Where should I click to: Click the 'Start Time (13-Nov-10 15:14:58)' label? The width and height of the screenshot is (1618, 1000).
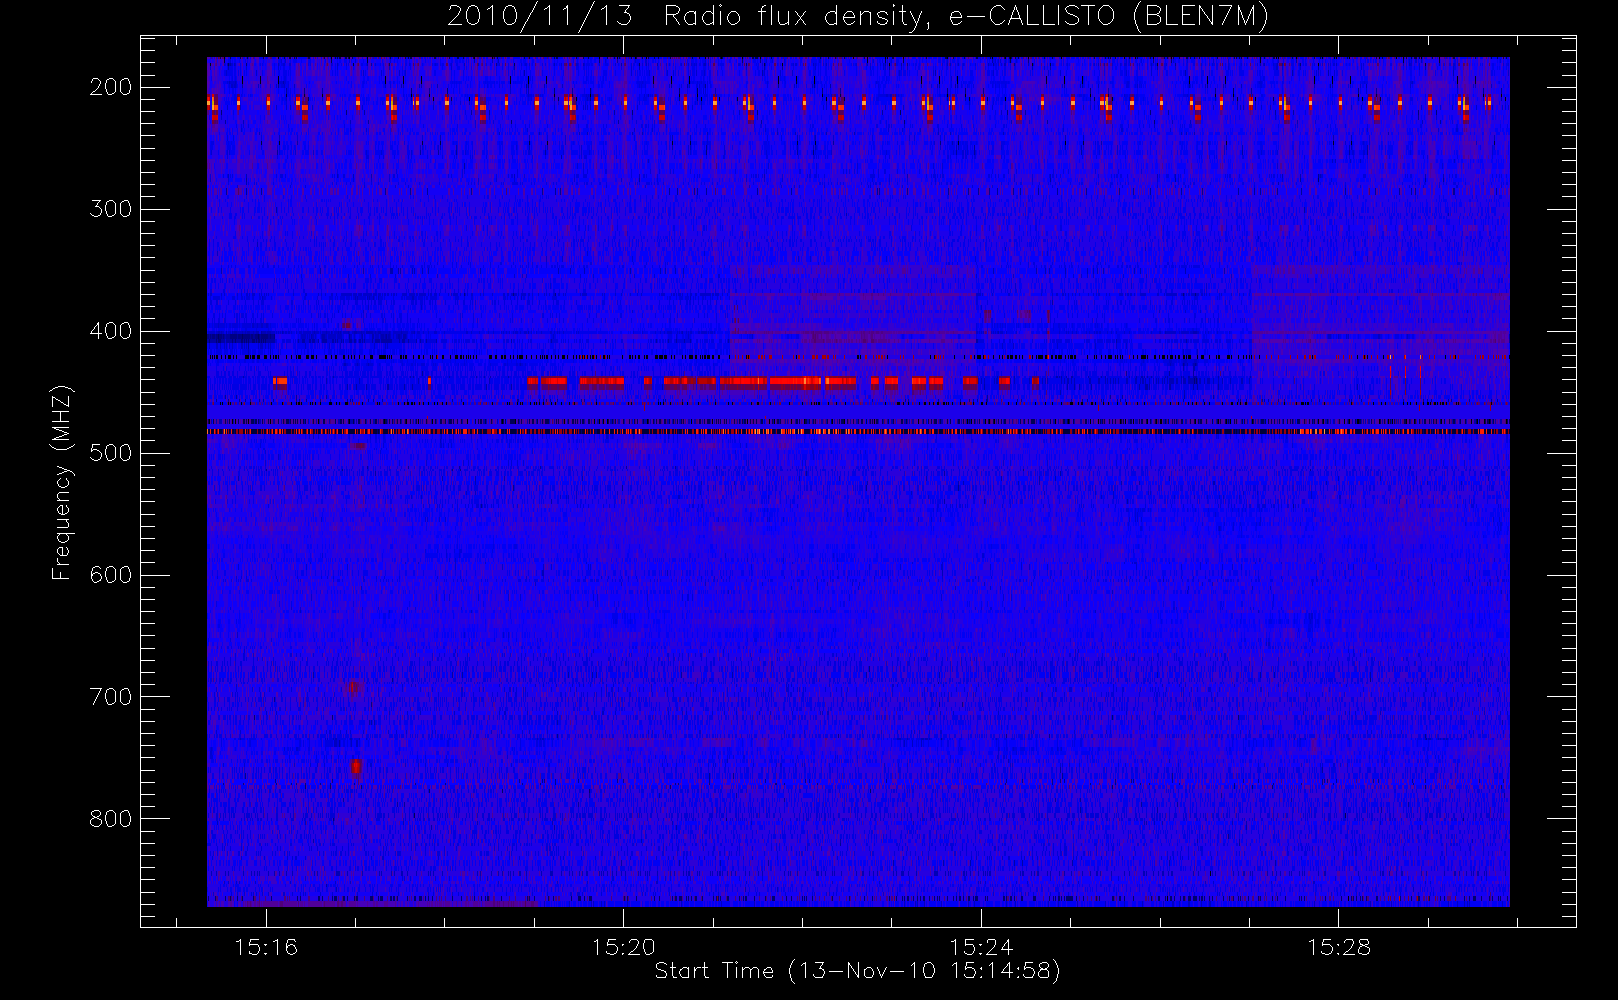coord(857,971)
